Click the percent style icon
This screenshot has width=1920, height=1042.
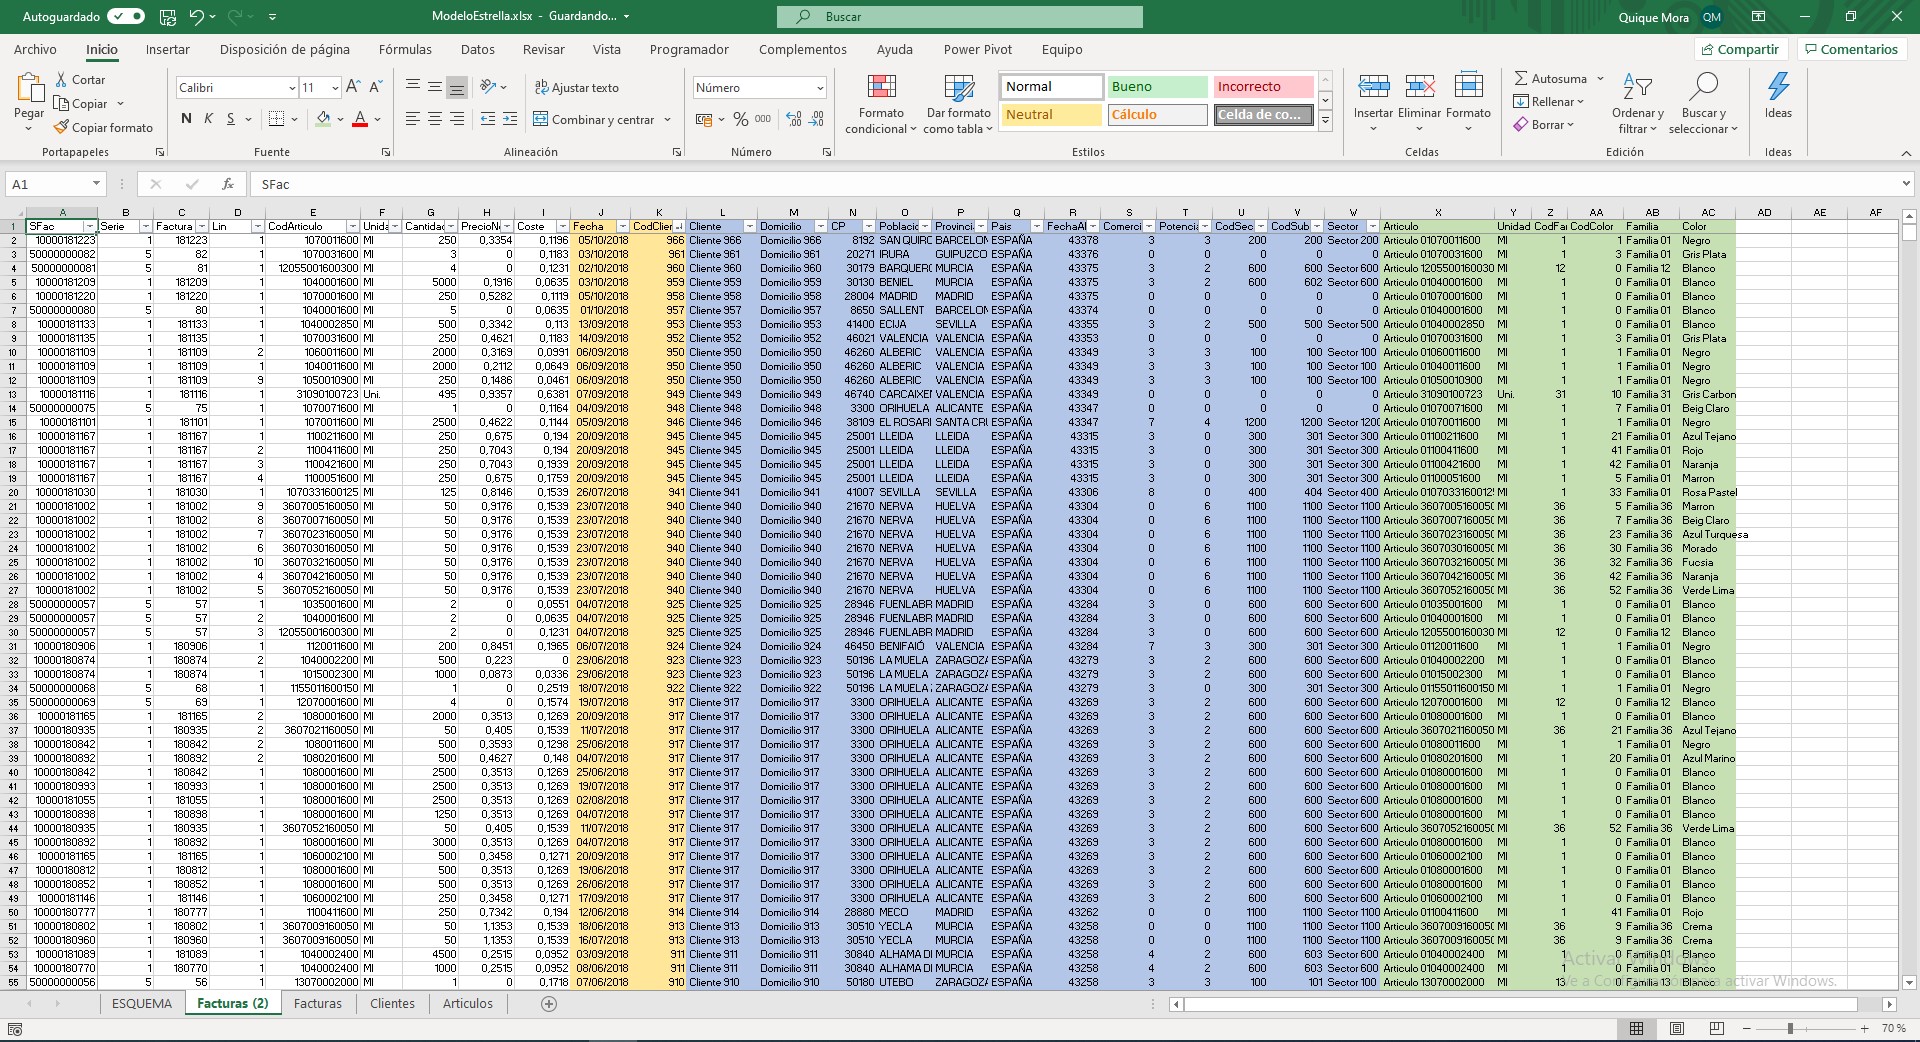click(740, 119)
